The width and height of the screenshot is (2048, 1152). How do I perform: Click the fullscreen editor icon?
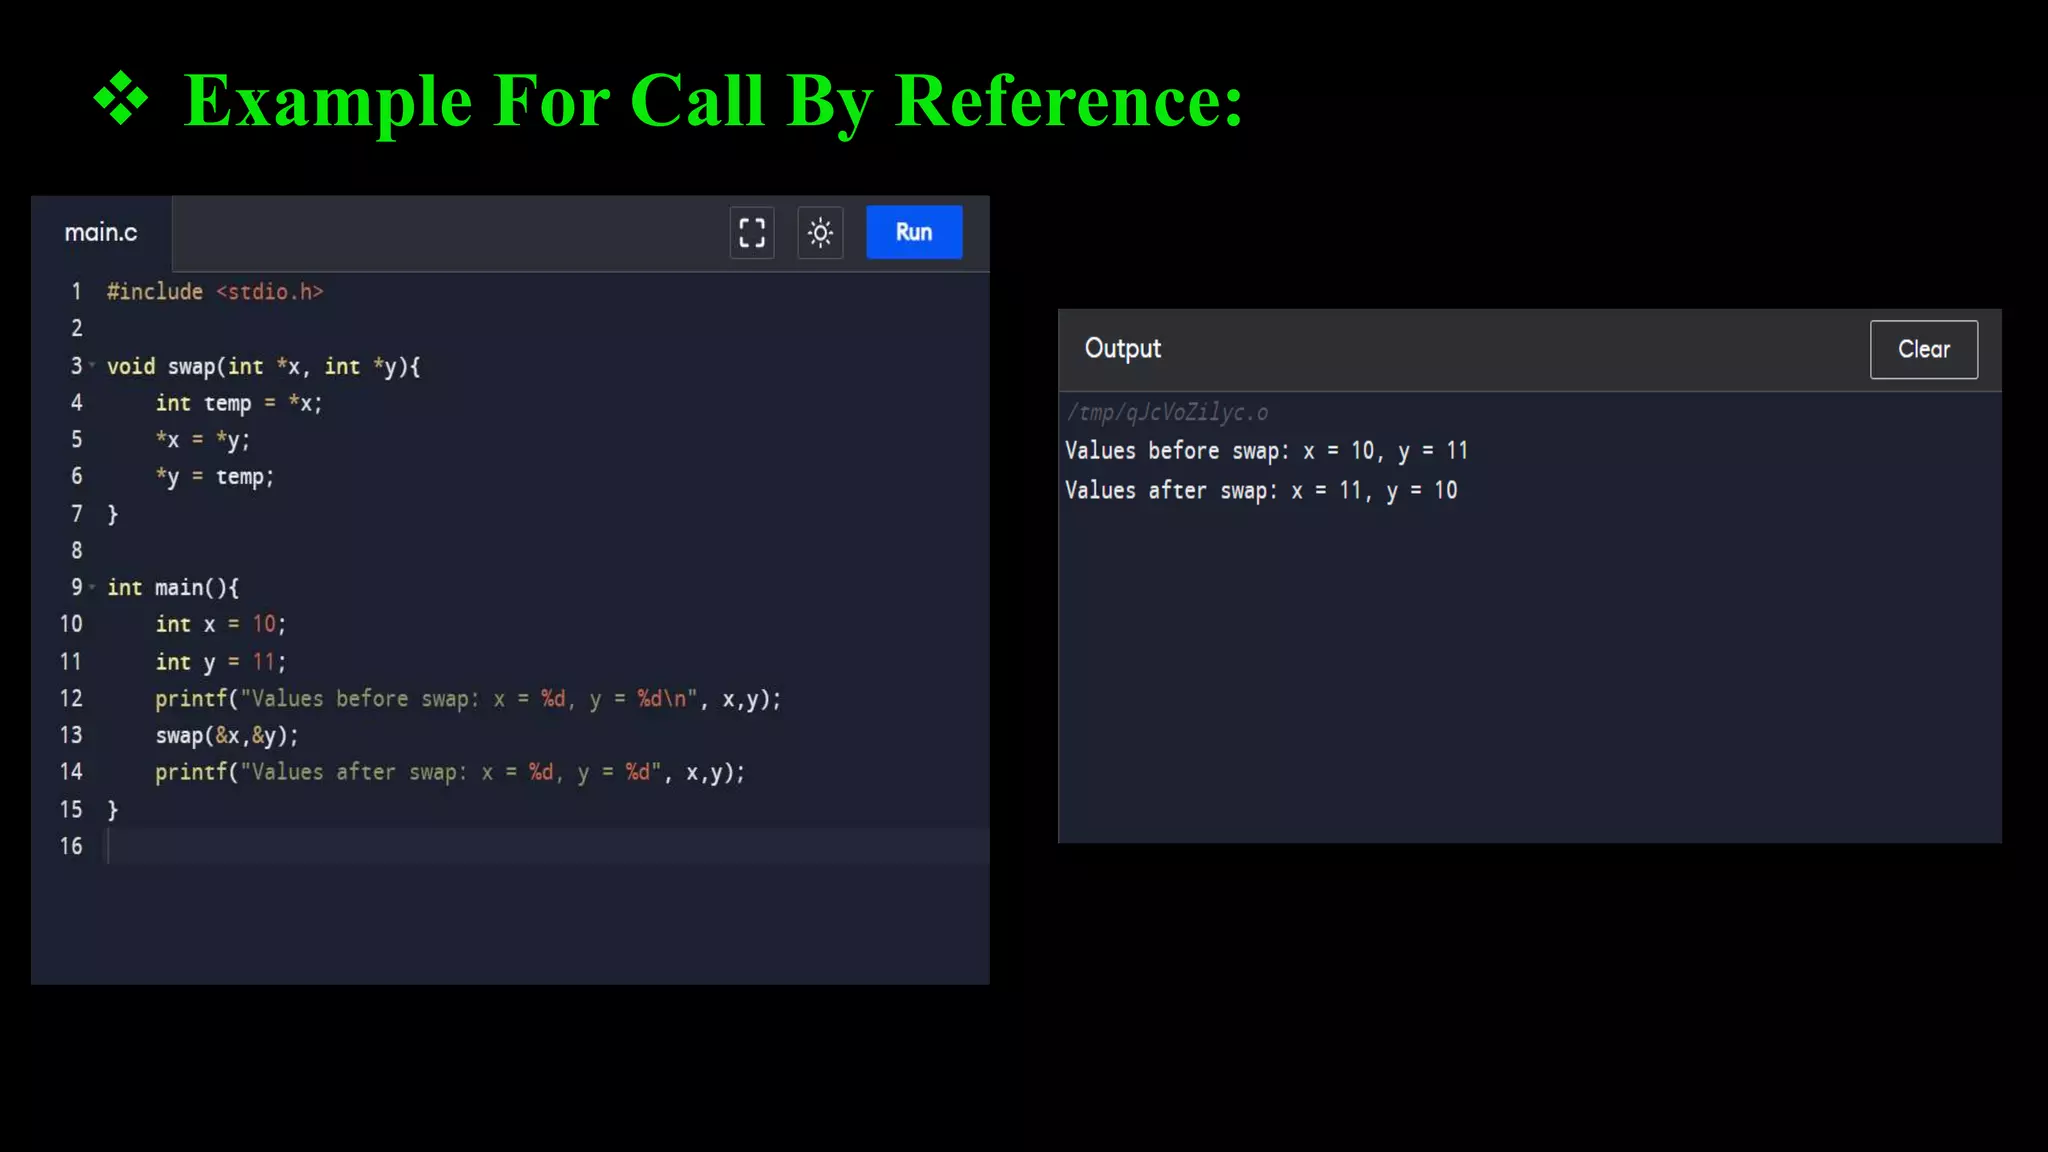(x=752, y=233)
